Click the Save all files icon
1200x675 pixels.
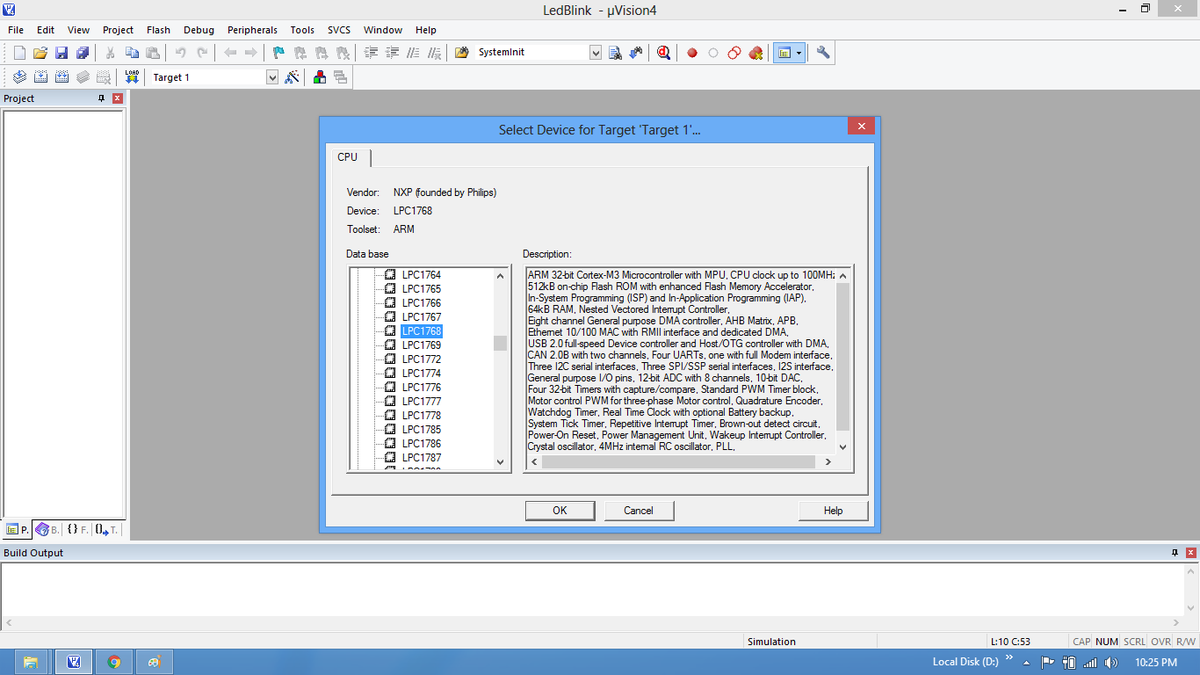(x=82, y=52)
